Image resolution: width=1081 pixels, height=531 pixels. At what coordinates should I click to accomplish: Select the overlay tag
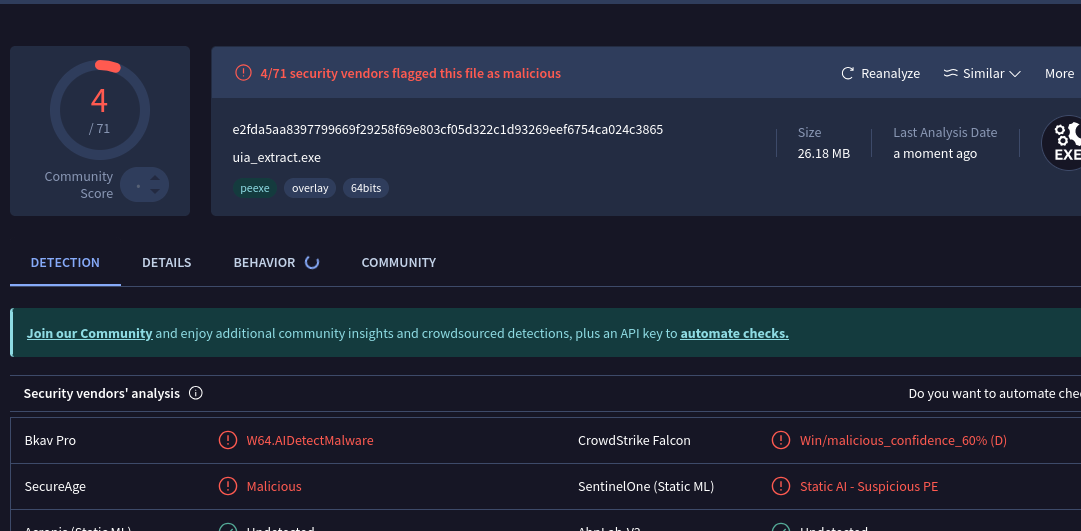310,188
